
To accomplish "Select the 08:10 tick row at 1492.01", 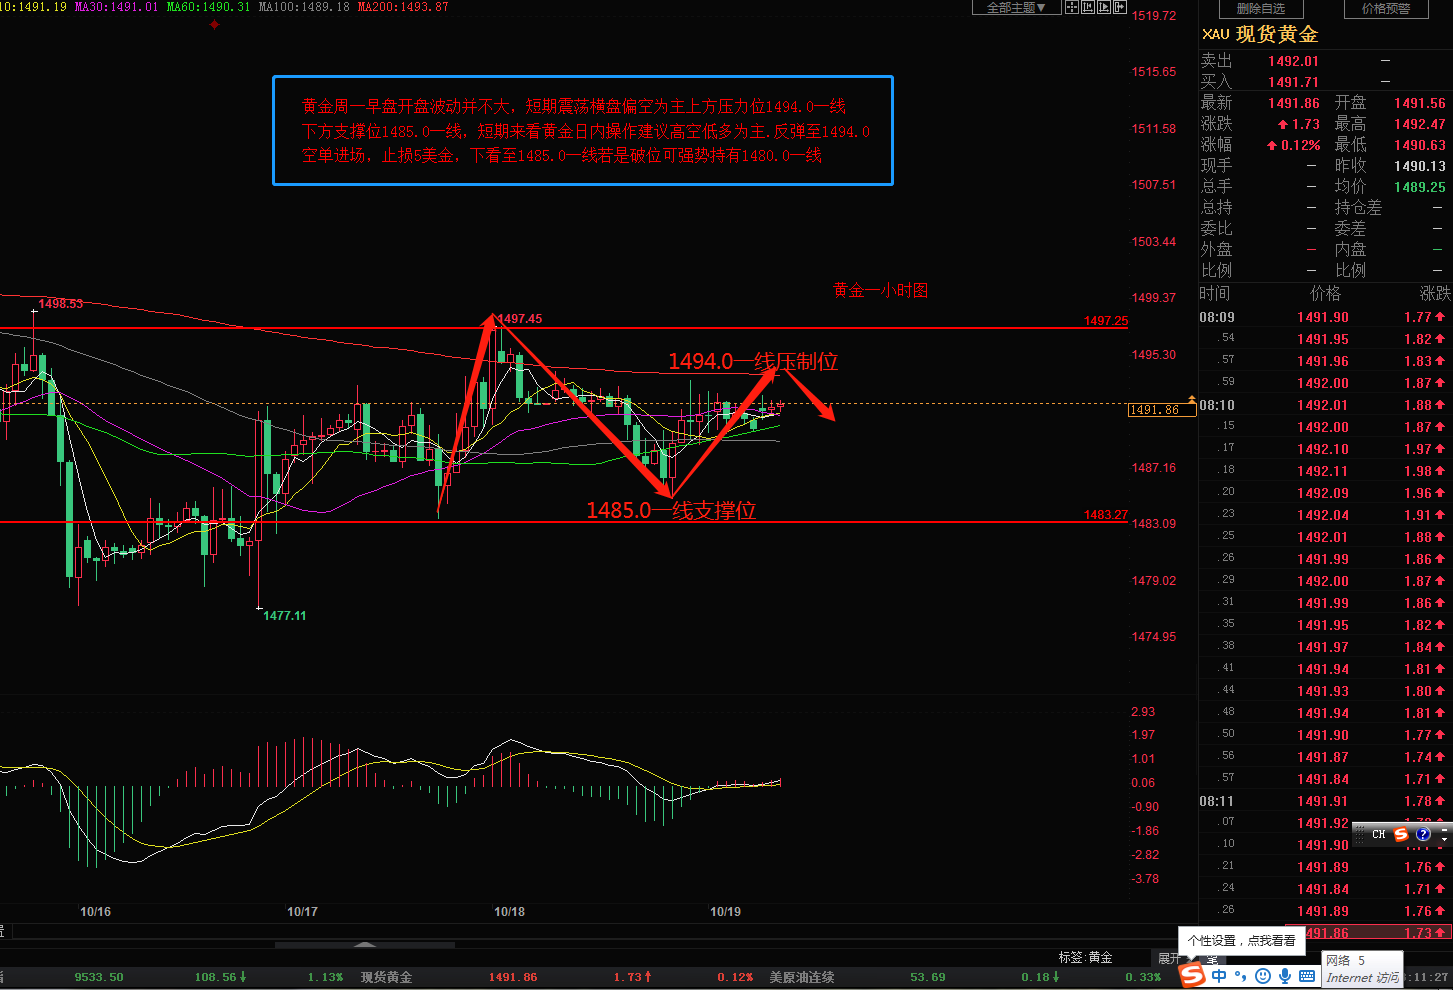I will pyautogui.click(x=1325, y=405).
